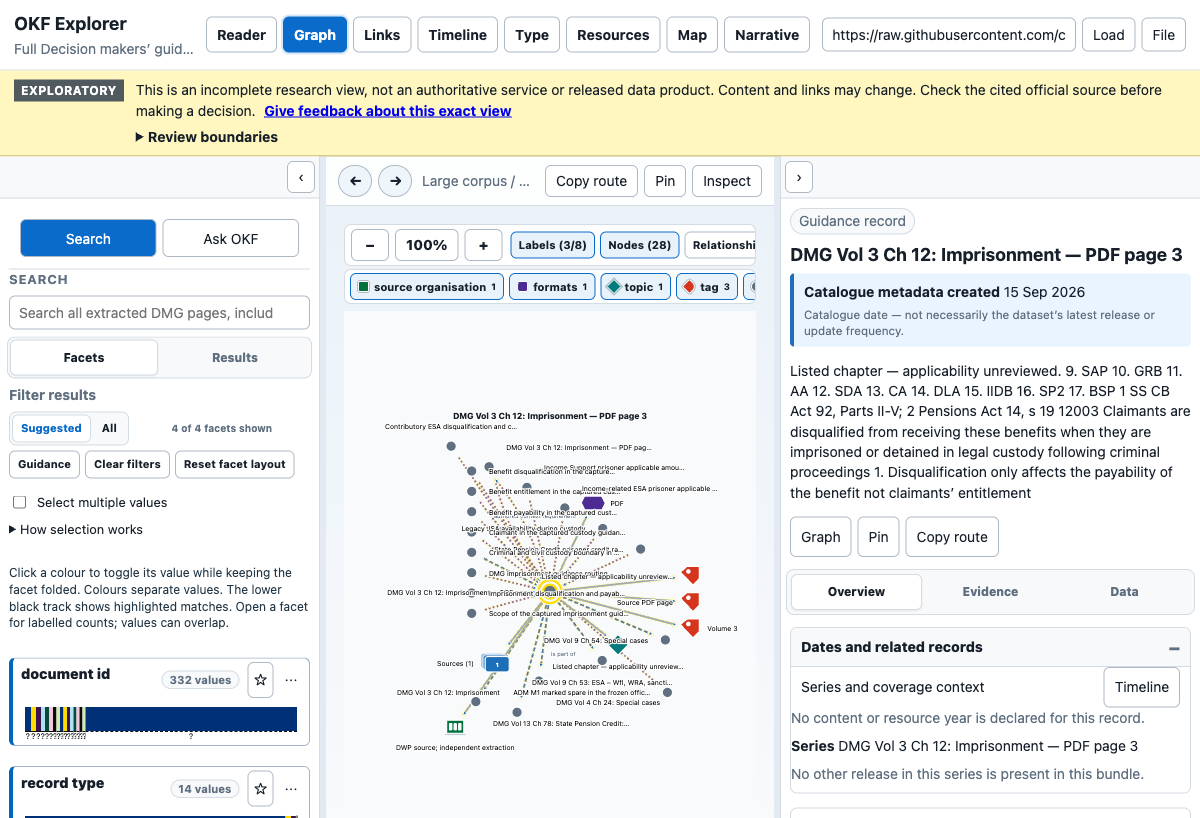Click Copy route next to the breadcrumb

[591, 181]
